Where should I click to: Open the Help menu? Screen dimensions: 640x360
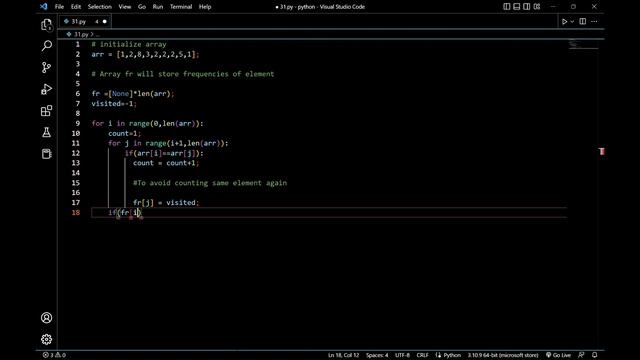coord(205,7)
